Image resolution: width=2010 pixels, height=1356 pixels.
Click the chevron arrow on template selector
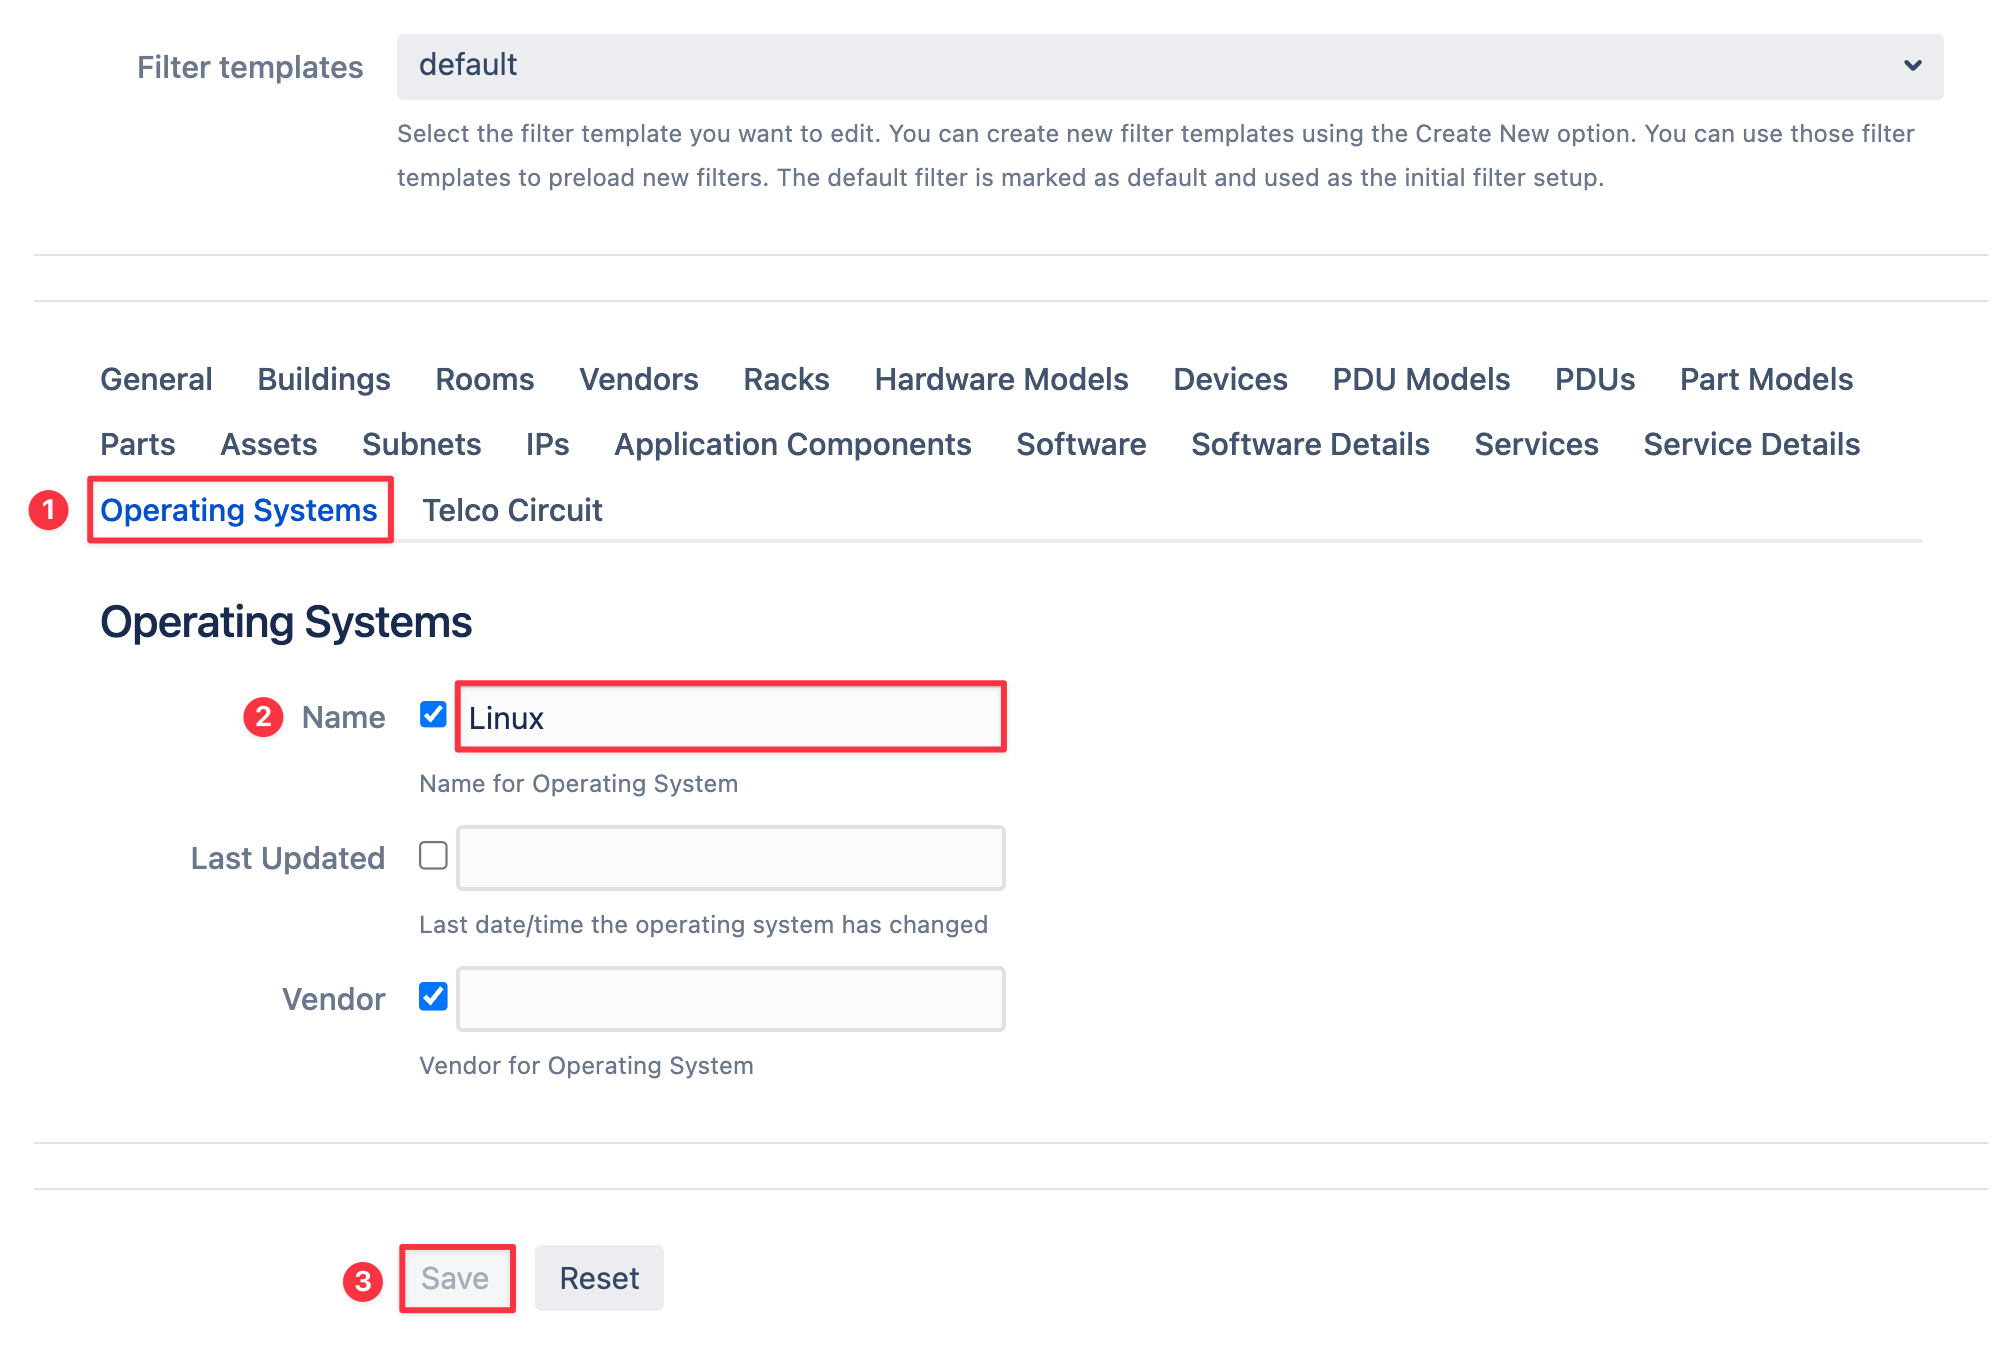pos(1912,66)
